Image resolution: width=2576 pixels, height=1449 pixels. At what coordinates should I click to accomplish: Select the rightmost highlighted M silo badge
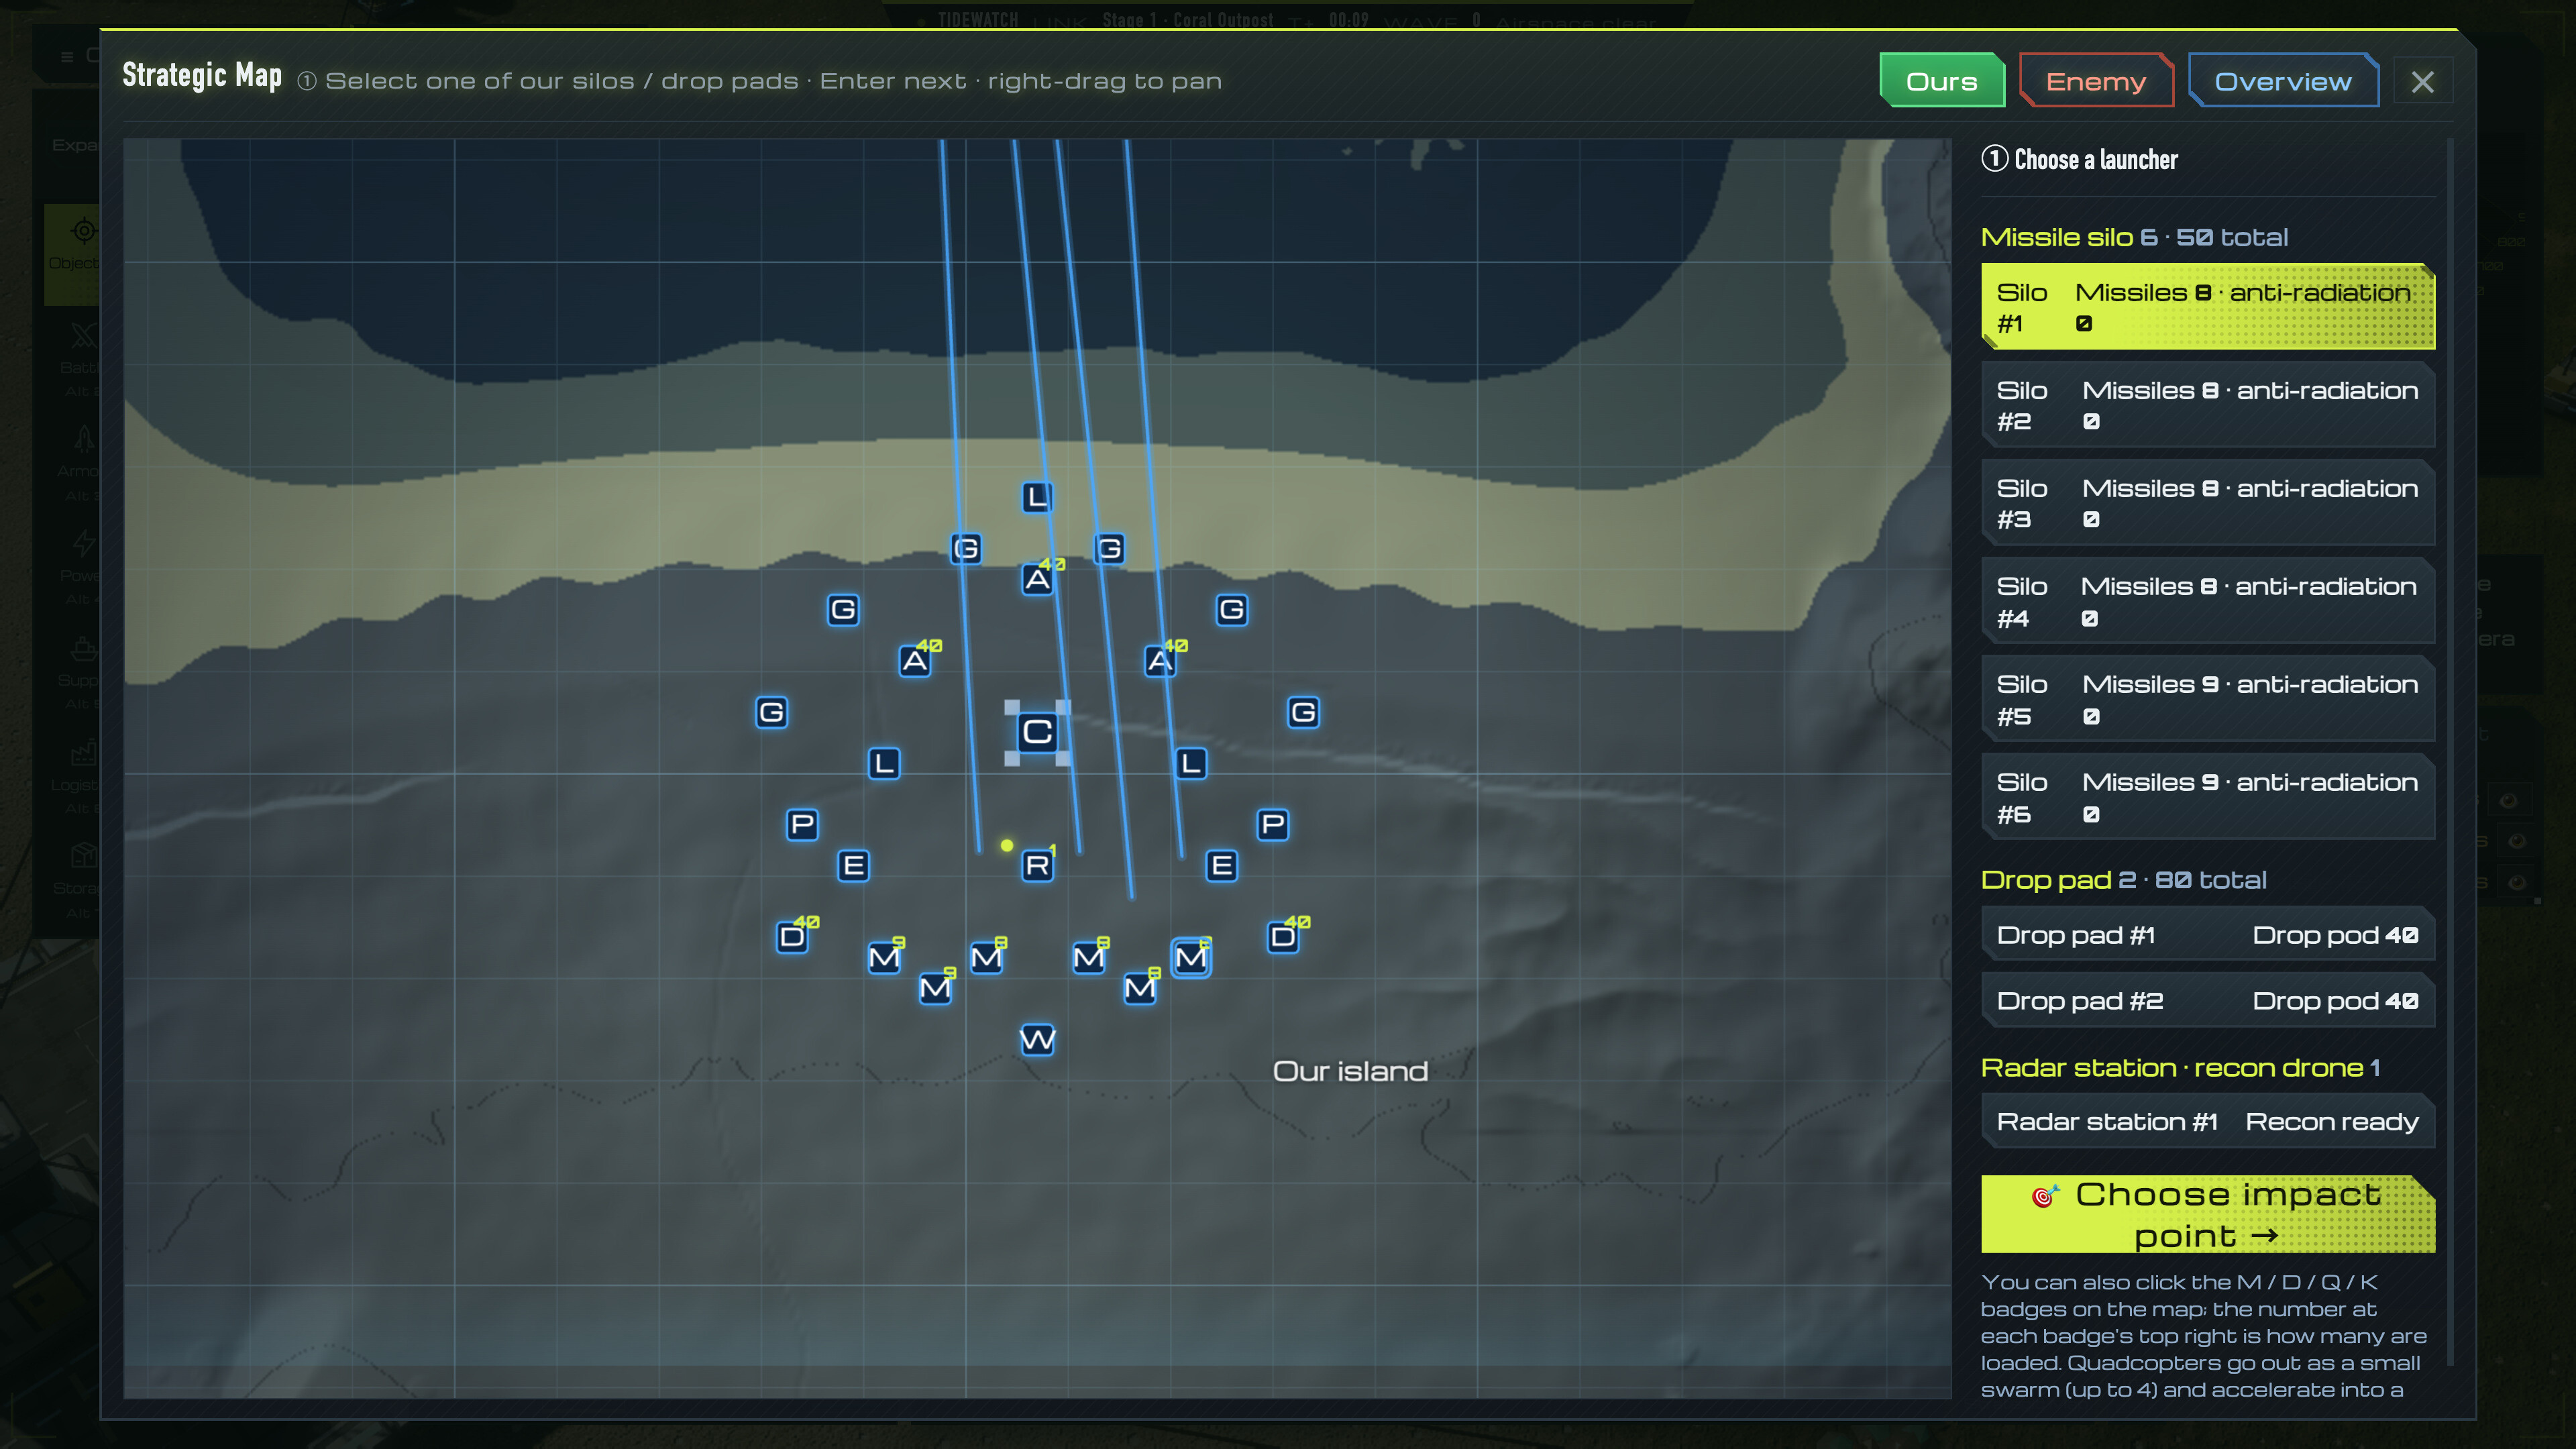1191,958
